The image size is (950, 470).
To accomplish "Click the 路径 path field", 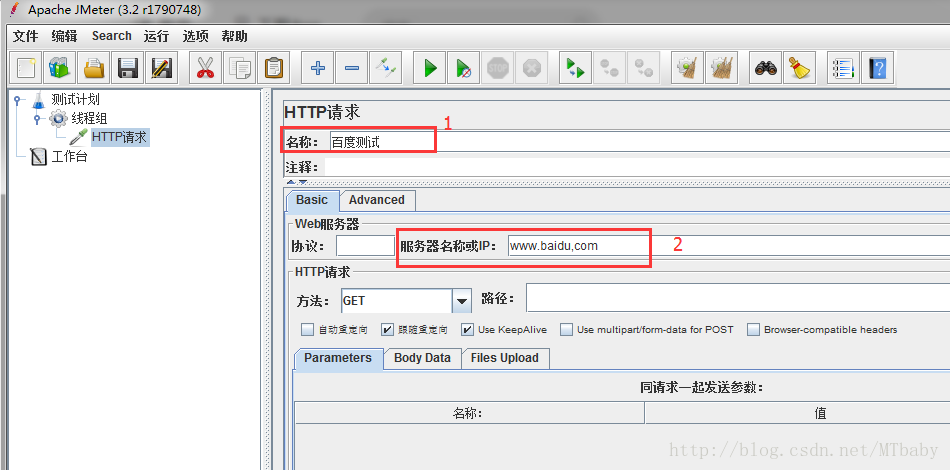I will pyautogui.click(x=738, y=298).
